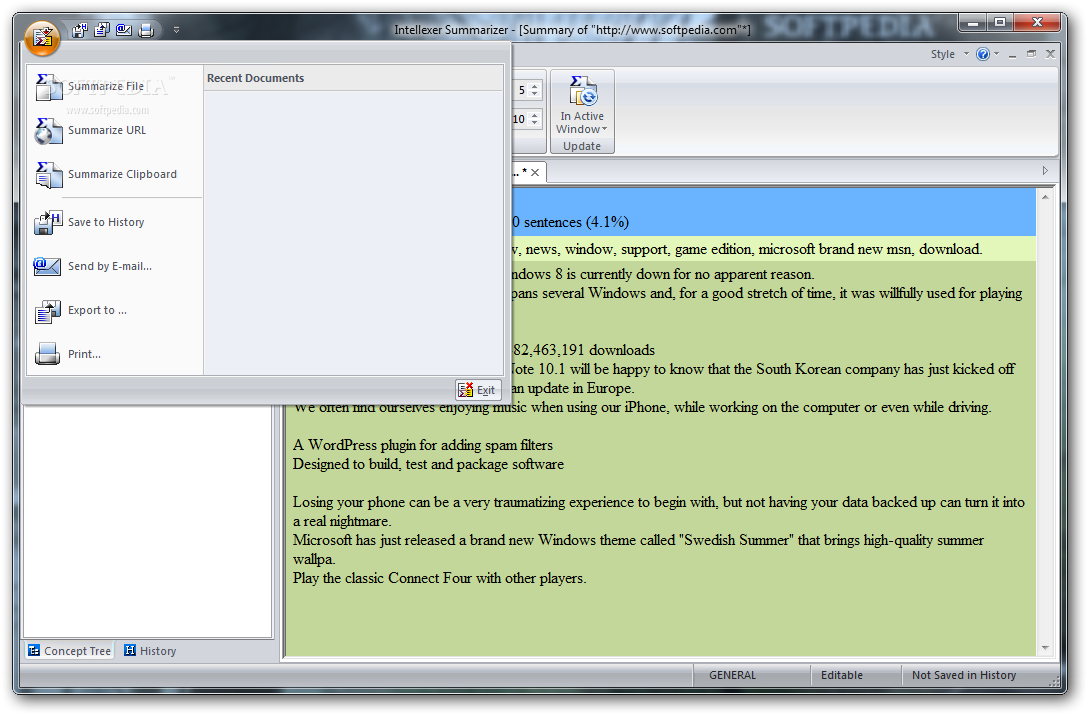1088x715 pixels.
Task: Click the Exit button in menu footer
Action: 477,390
